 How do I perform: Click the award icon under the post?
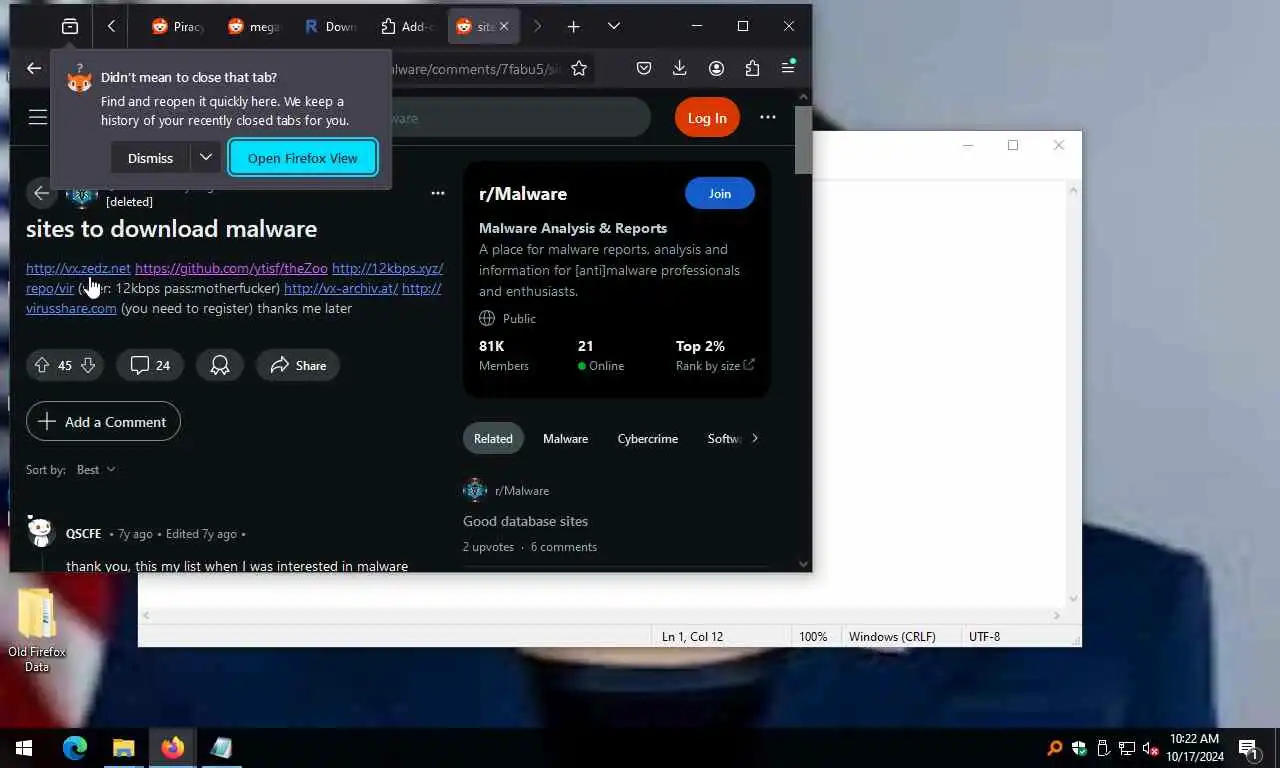point(220,365)
